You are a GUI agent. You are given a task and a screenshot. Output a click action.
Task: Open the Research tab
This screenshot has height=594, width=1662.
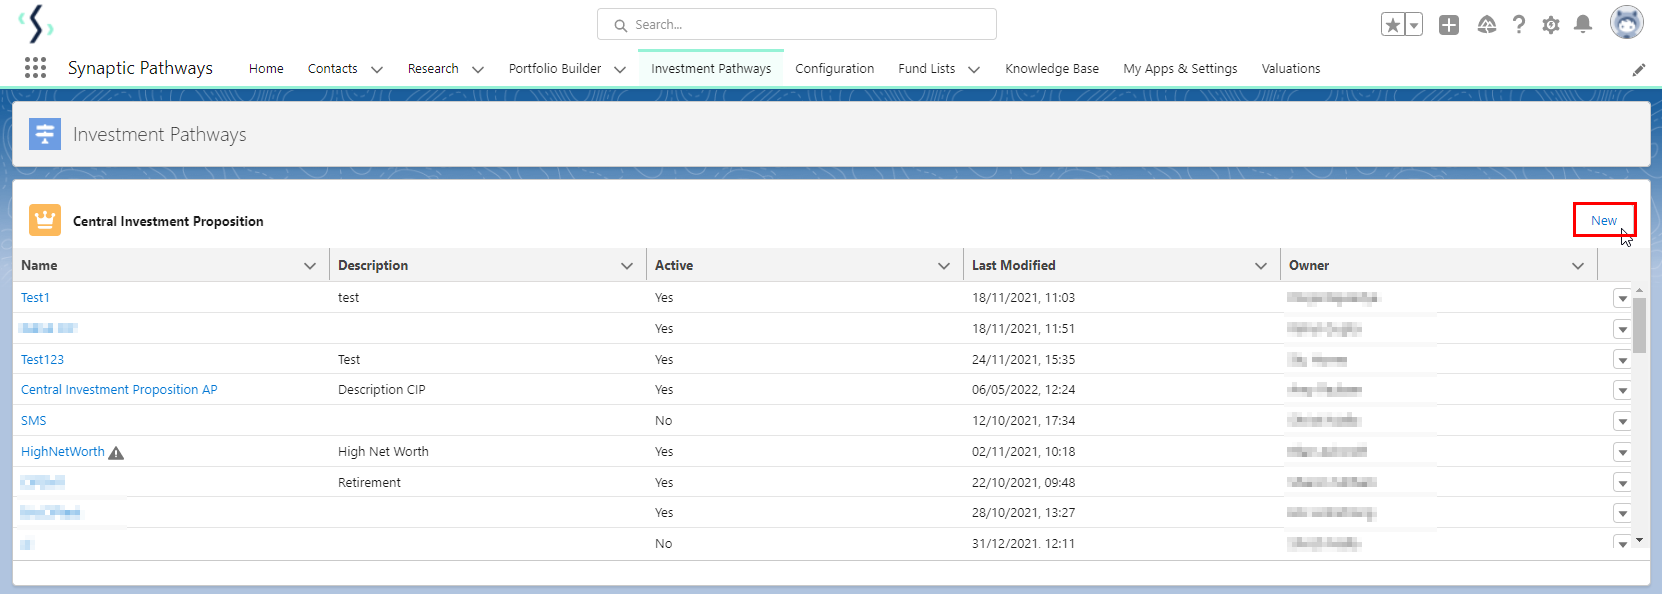coord(433,69)
